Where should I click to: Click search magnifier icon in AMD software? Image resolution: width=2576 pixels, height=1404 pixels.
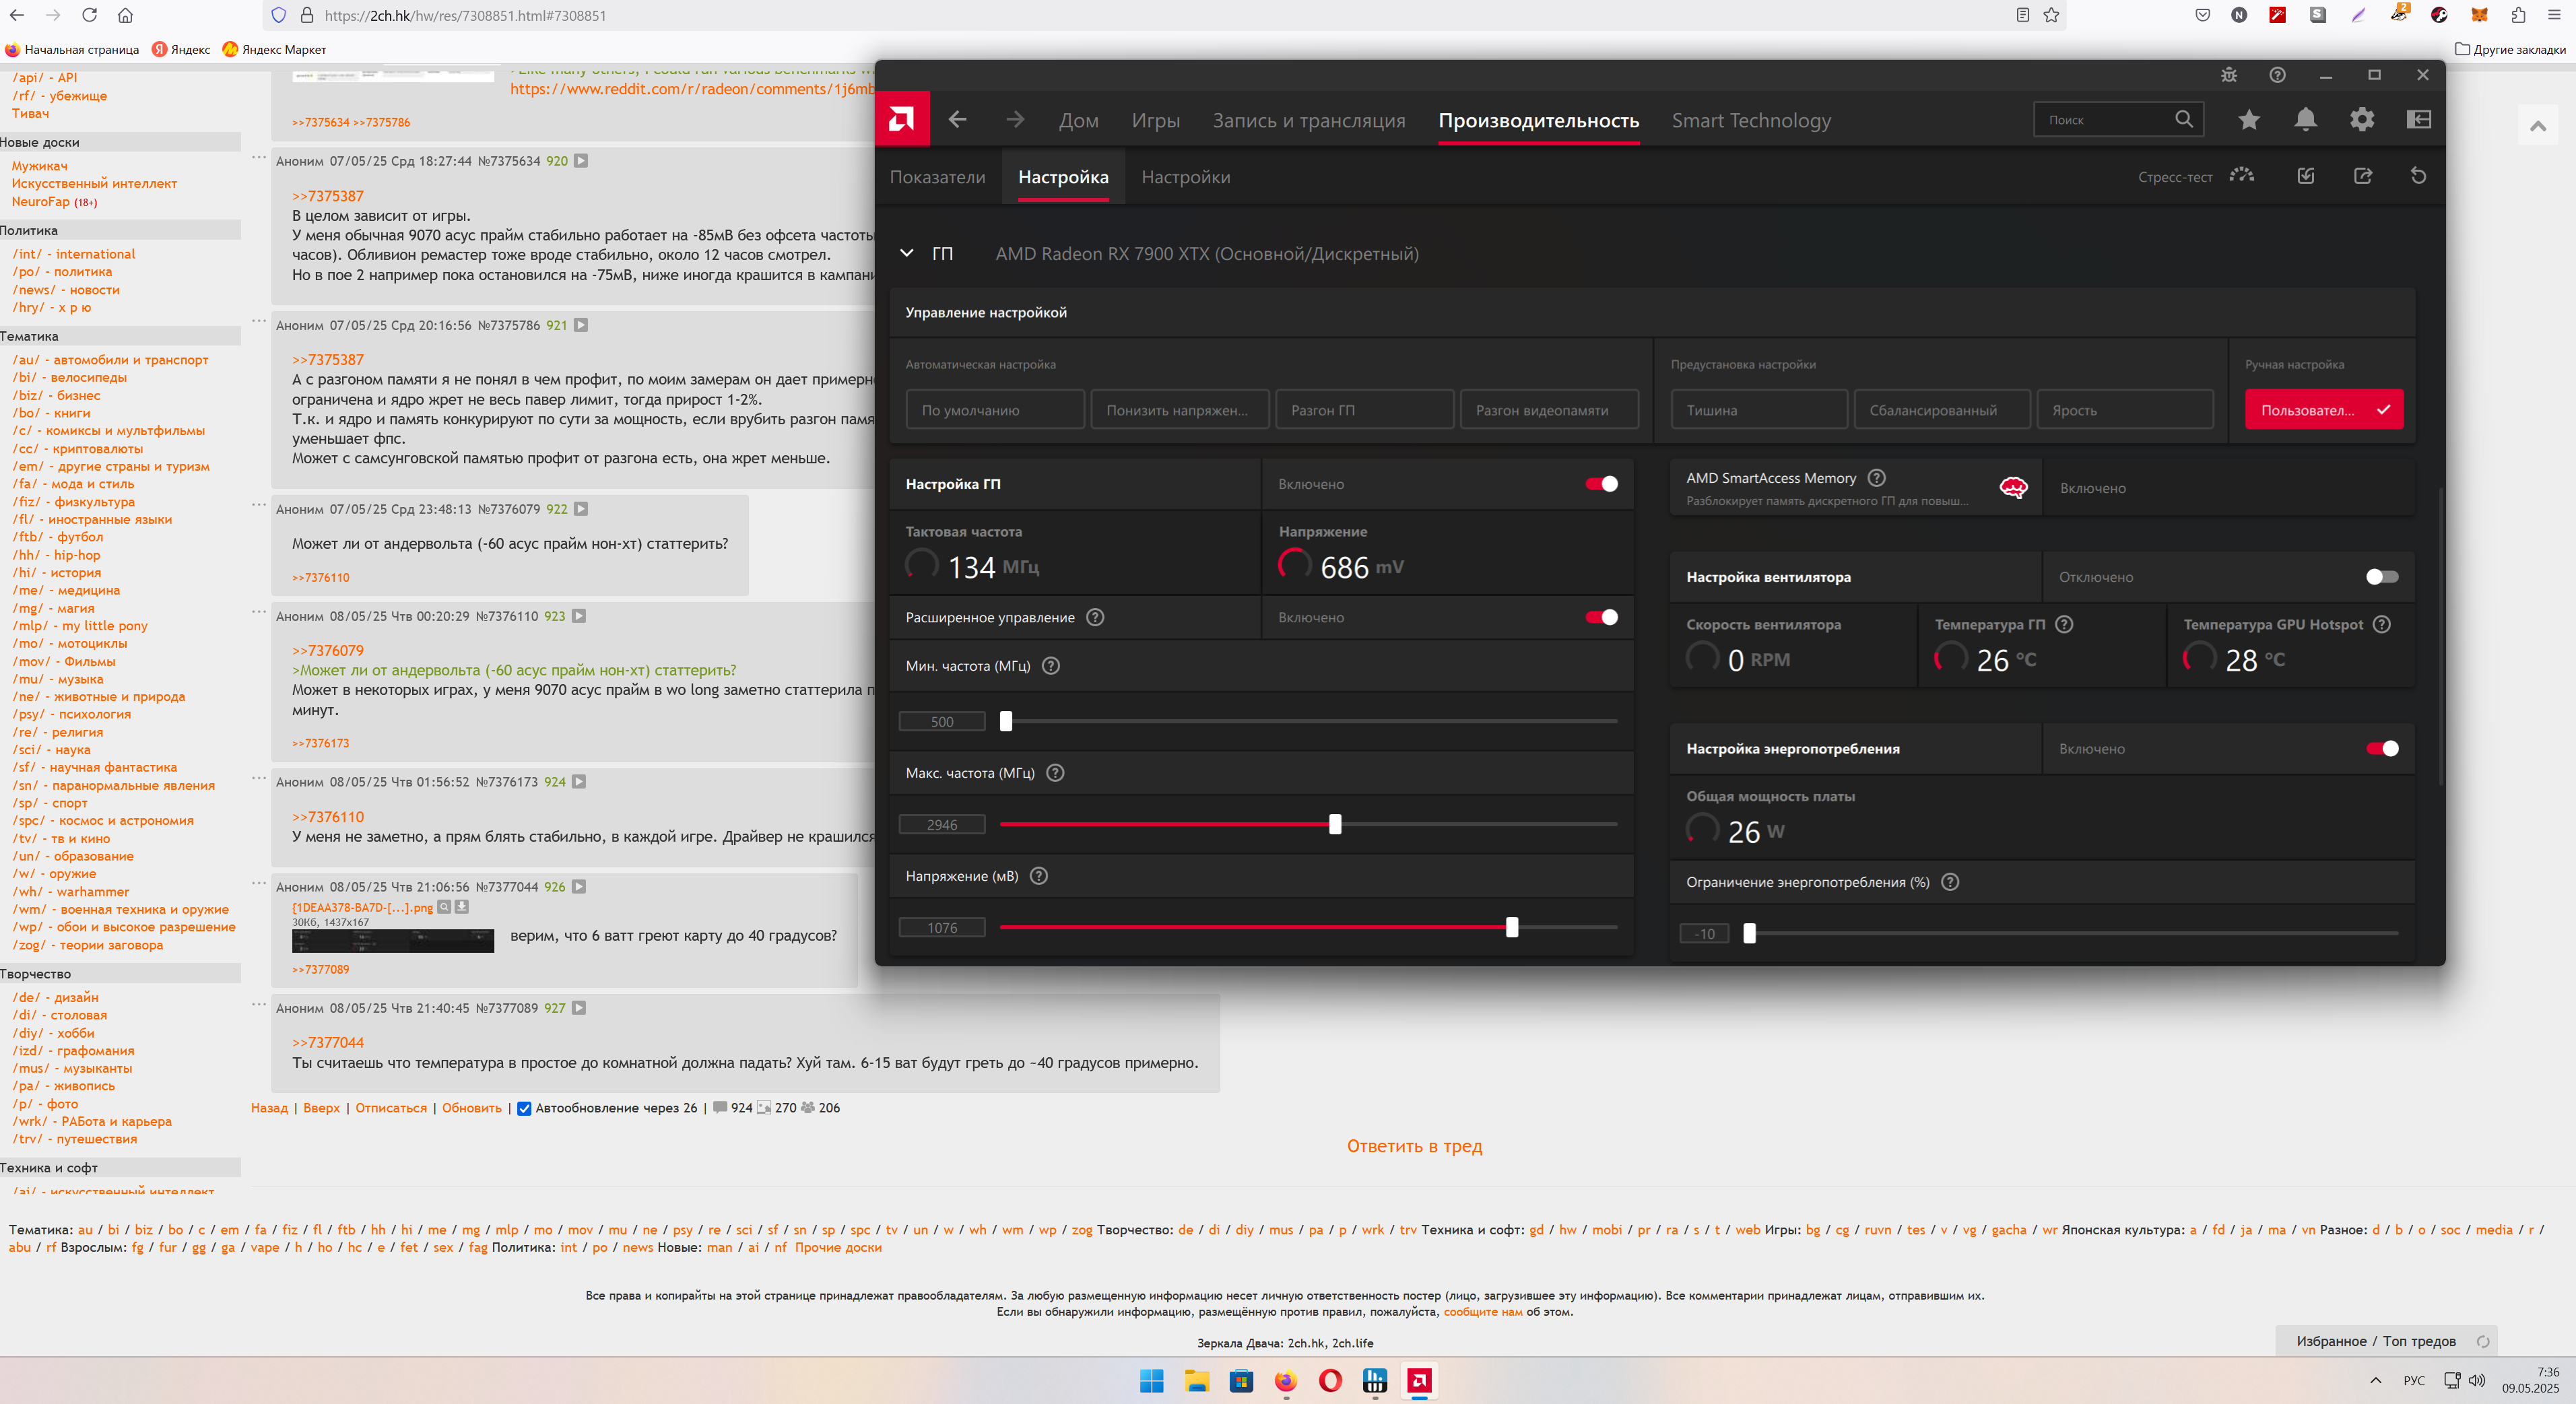click(2184, 119)
